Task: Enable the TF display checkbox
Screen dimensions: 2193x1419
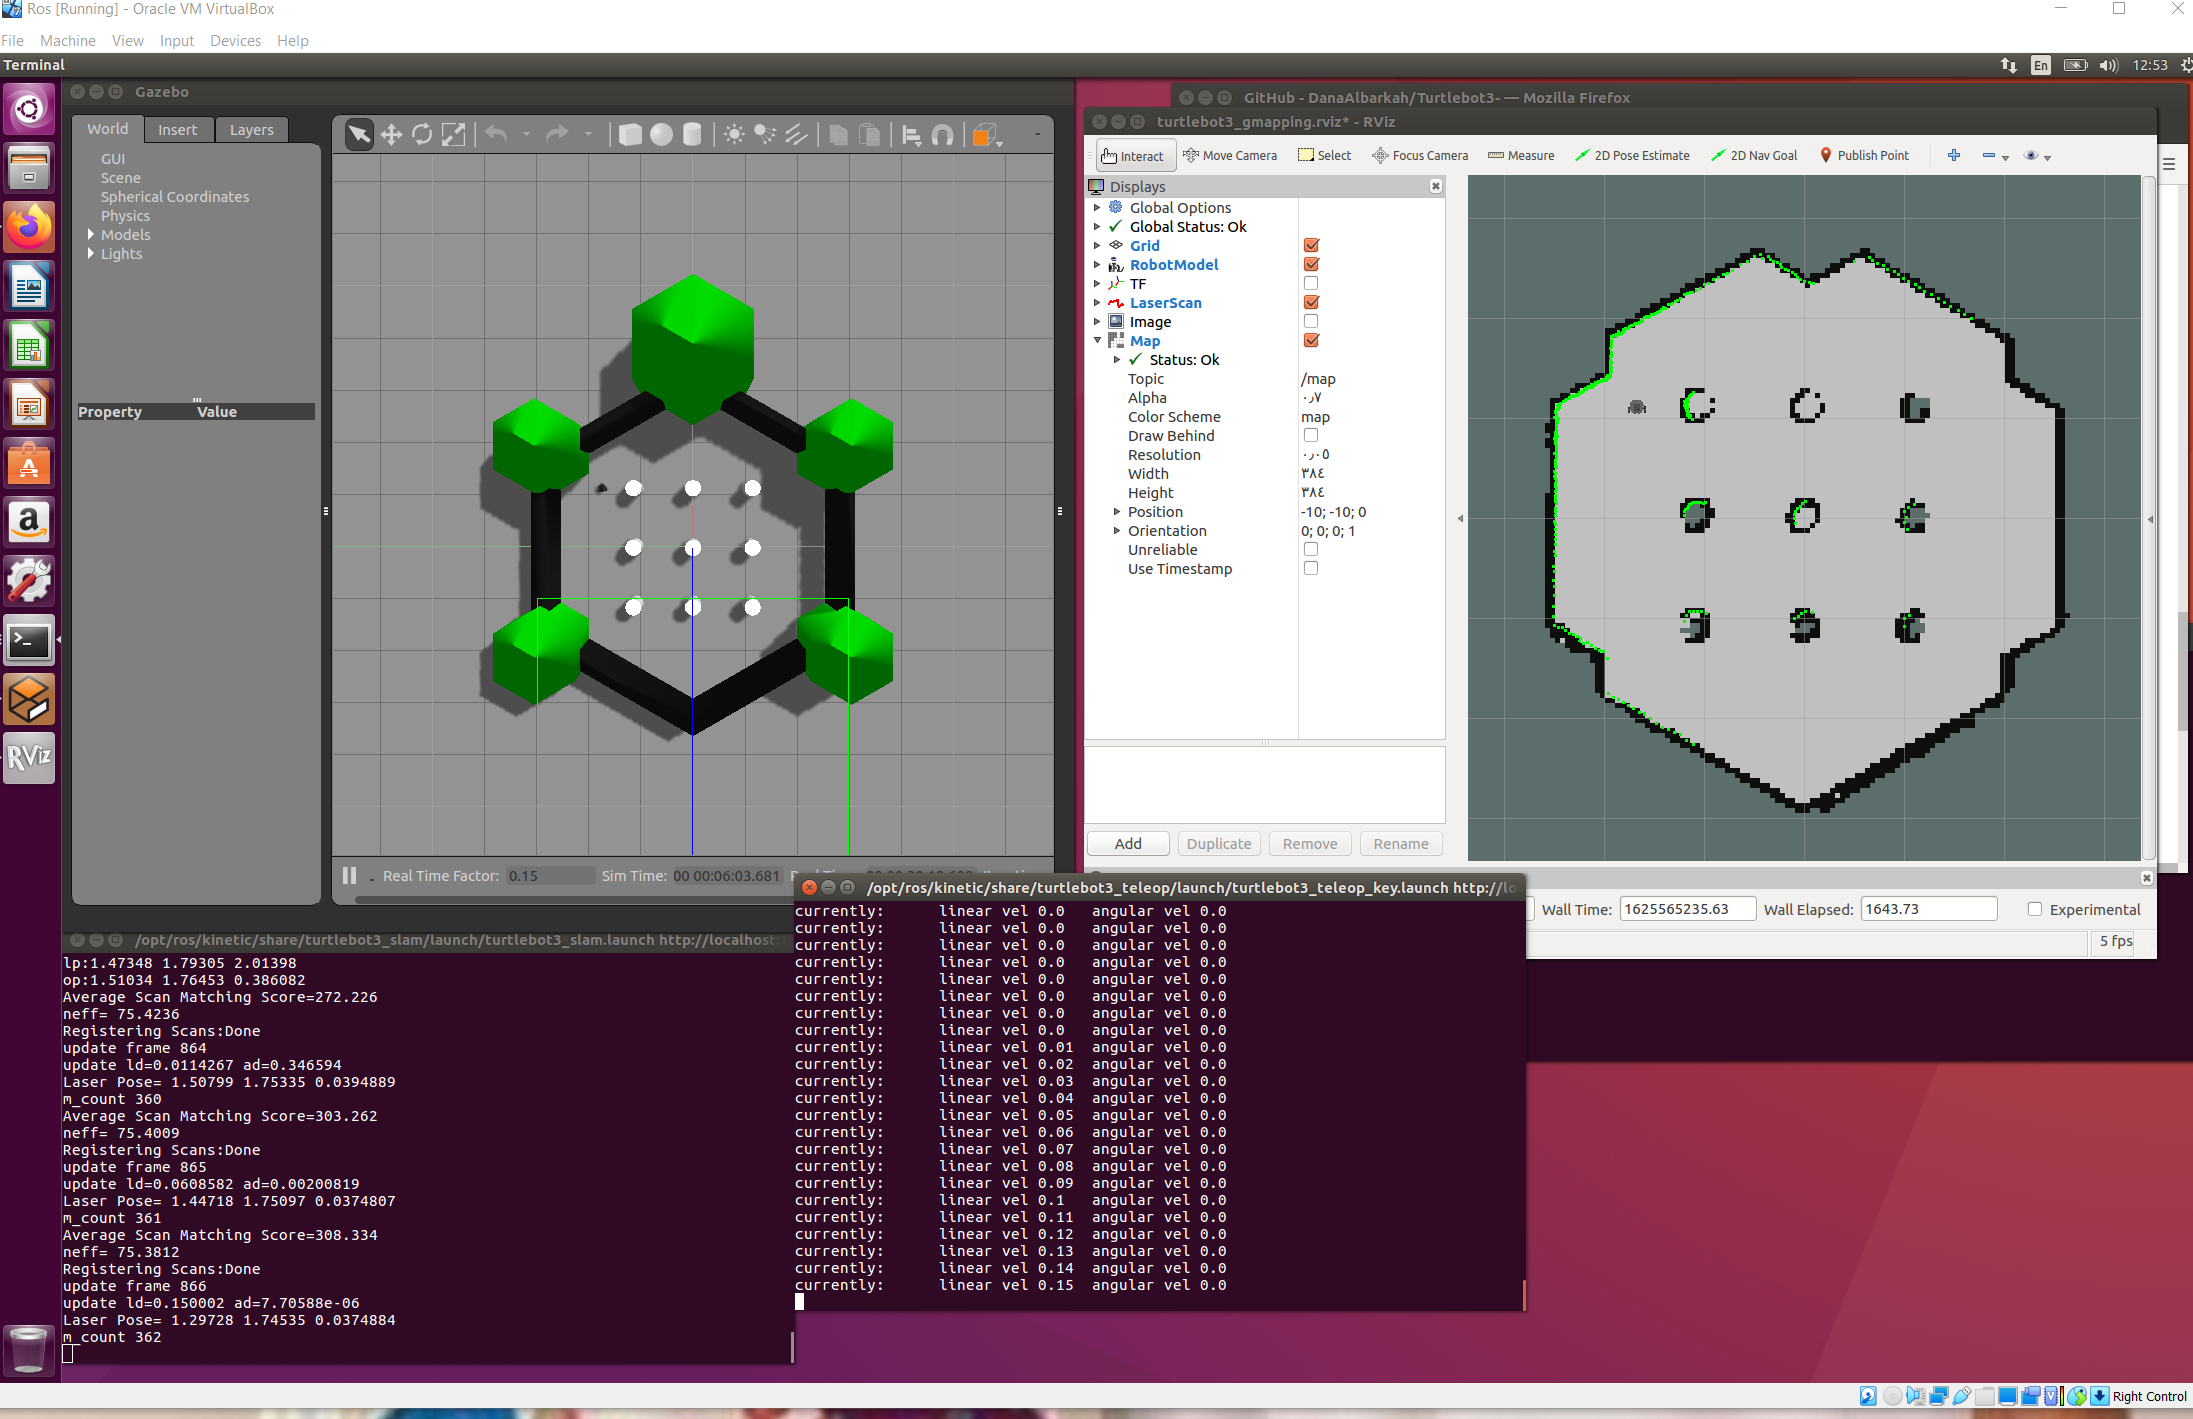Action: pos(1310,282)
